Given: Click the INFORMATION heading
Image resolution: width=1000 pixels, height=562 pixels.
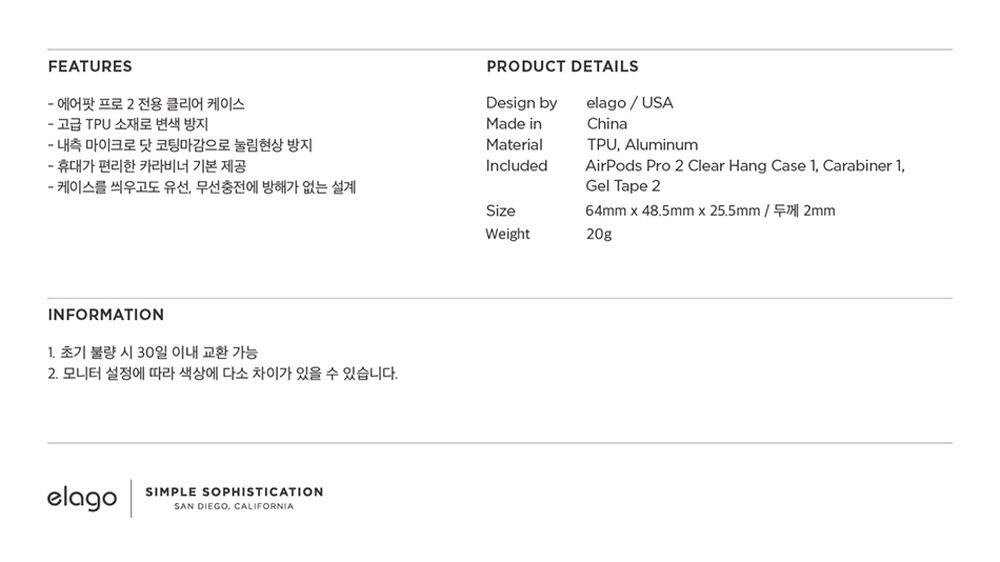Looking at the screenshot, I should pyautogui.click(x=106, y=314).
